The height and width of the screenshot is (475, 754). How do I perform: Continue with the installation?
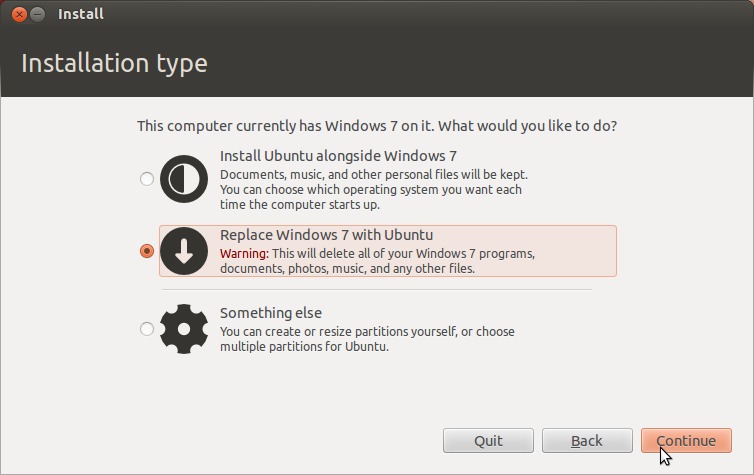686,440
